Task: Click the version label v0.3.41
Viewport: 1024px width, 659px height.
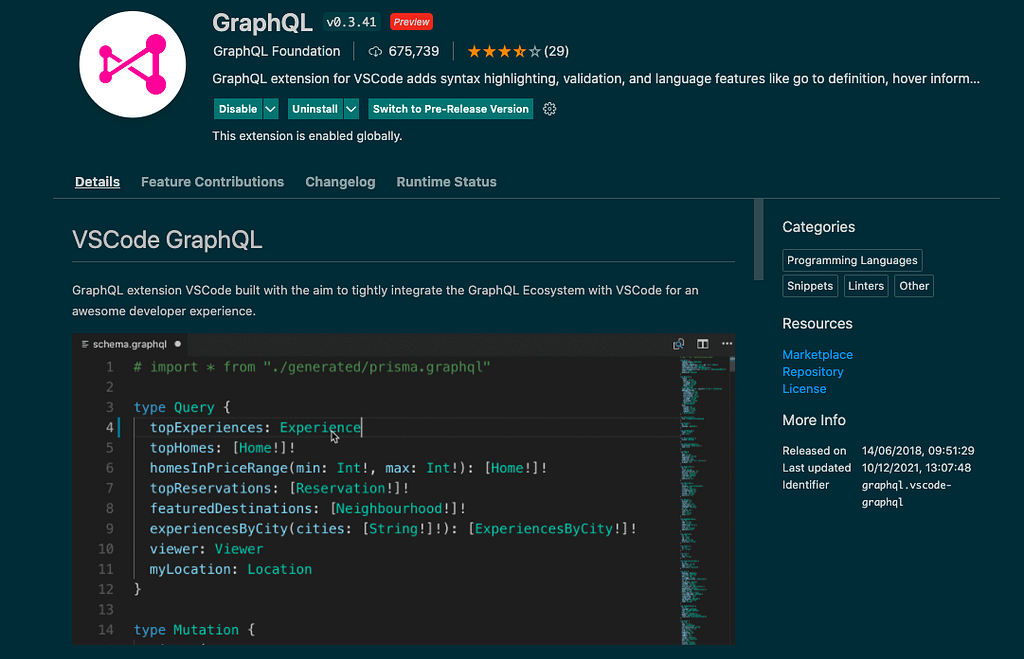Action: (351, 22)
